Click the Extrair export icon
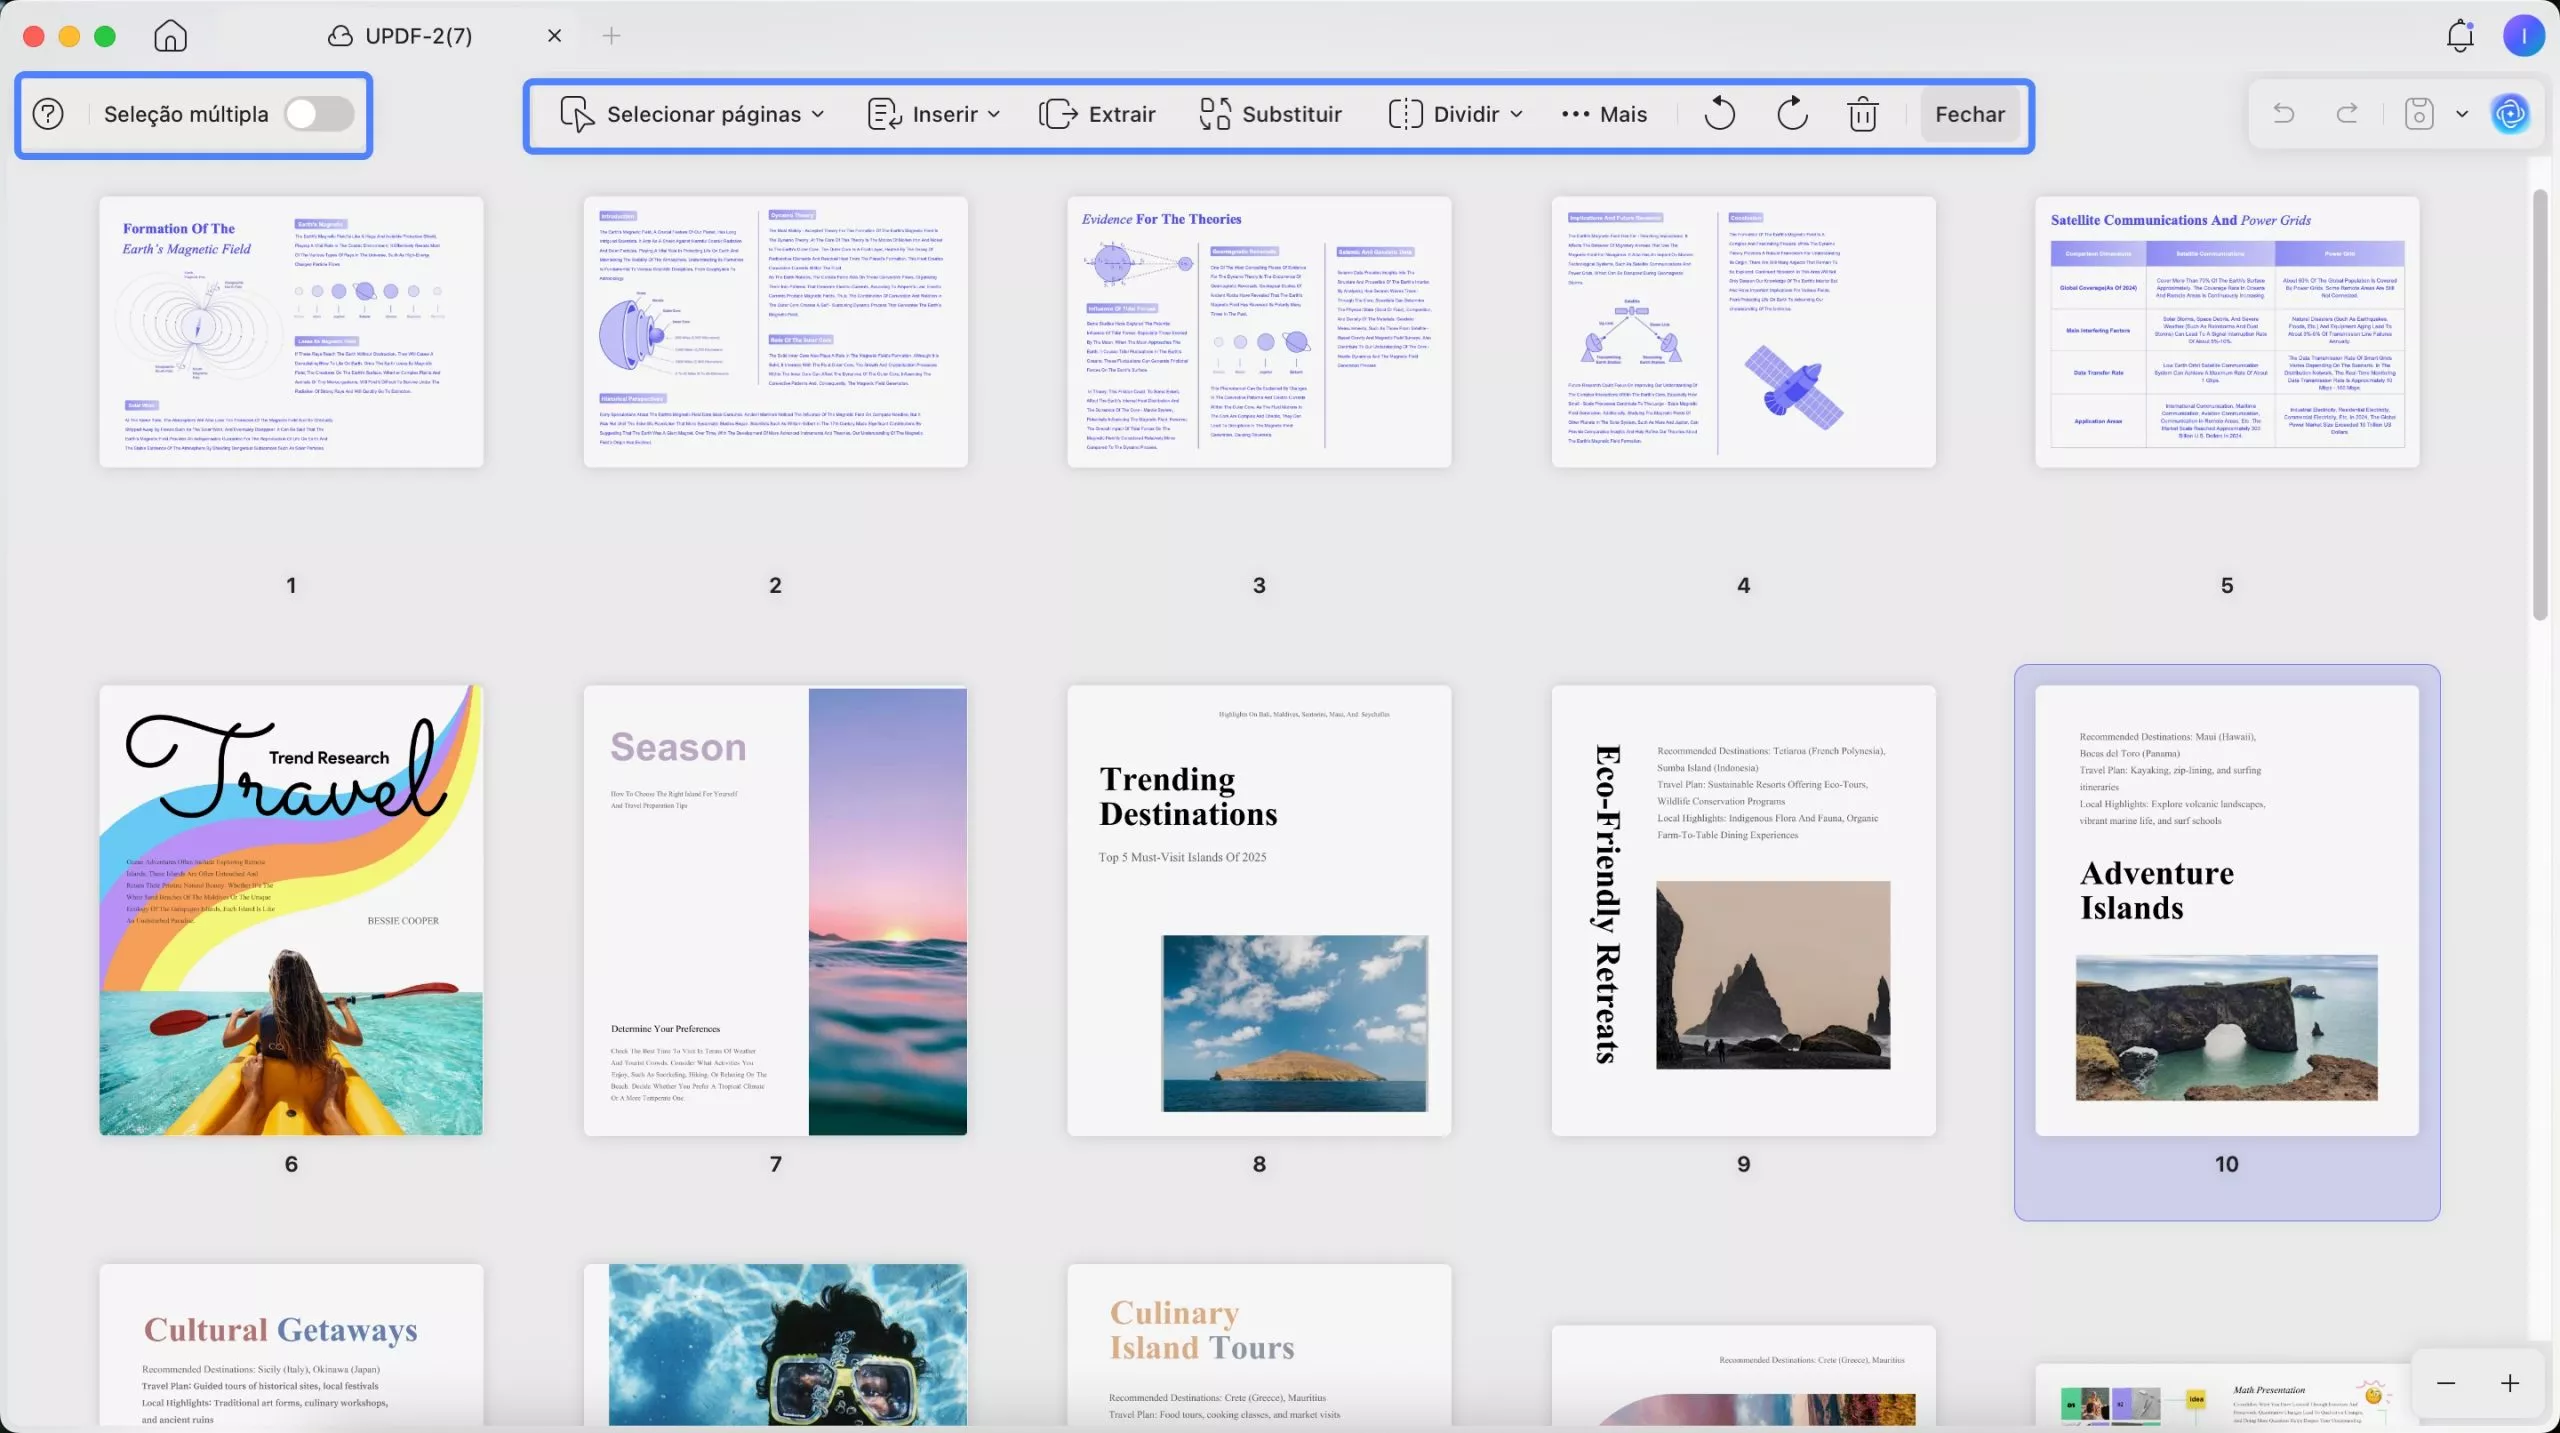The height and width of the screenshot is (1433, 2560). click(1058, 114)
